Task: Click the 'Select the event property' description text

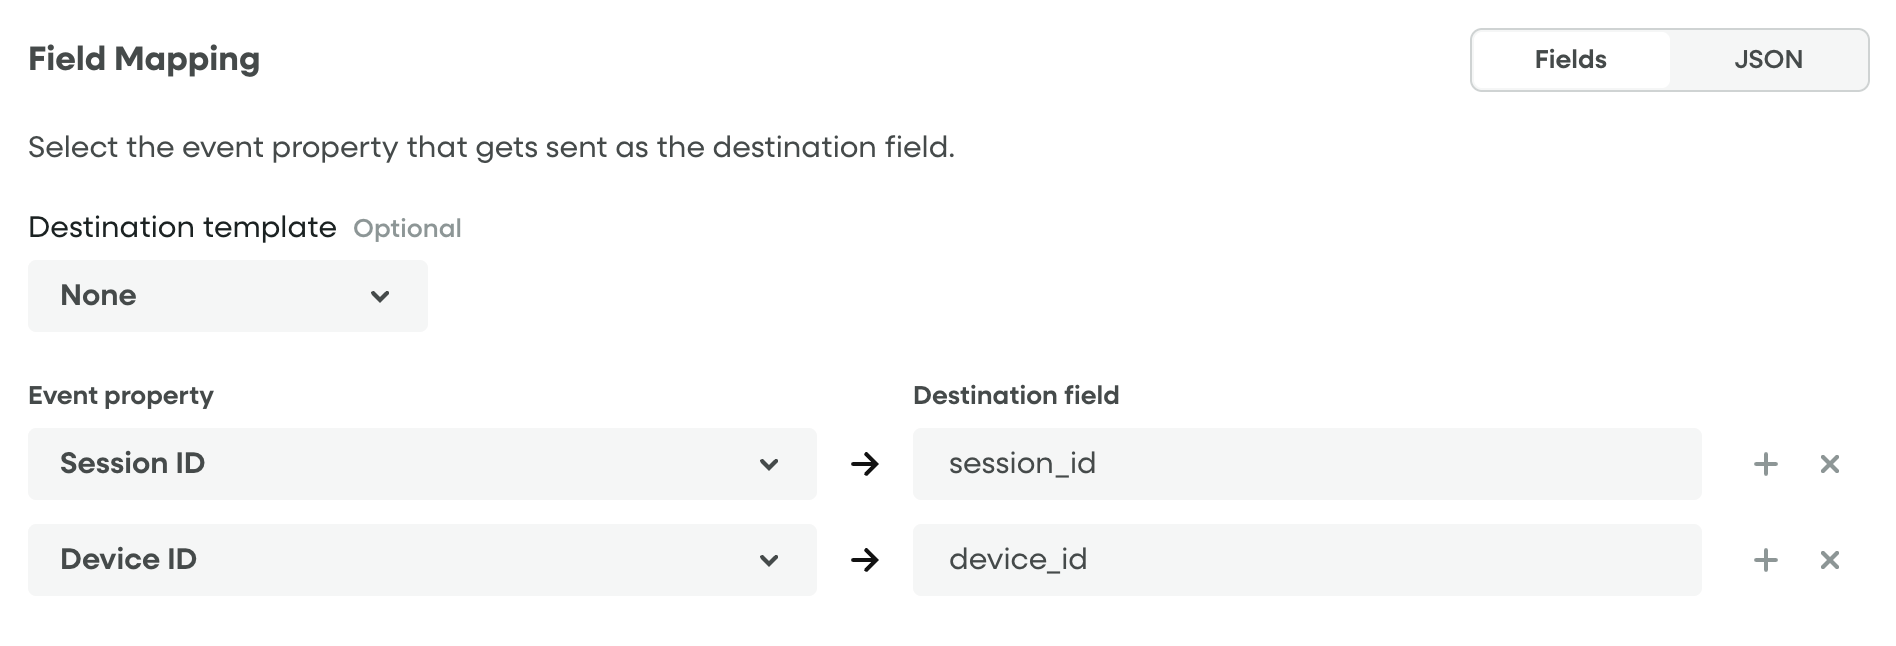Action: [x=491, y=147]
